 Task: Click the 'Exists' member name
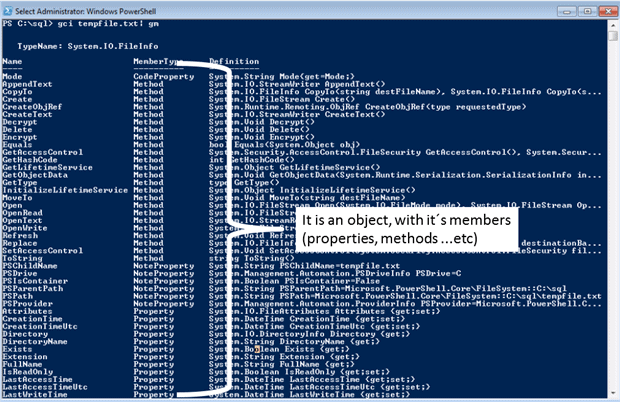(17, 349)
